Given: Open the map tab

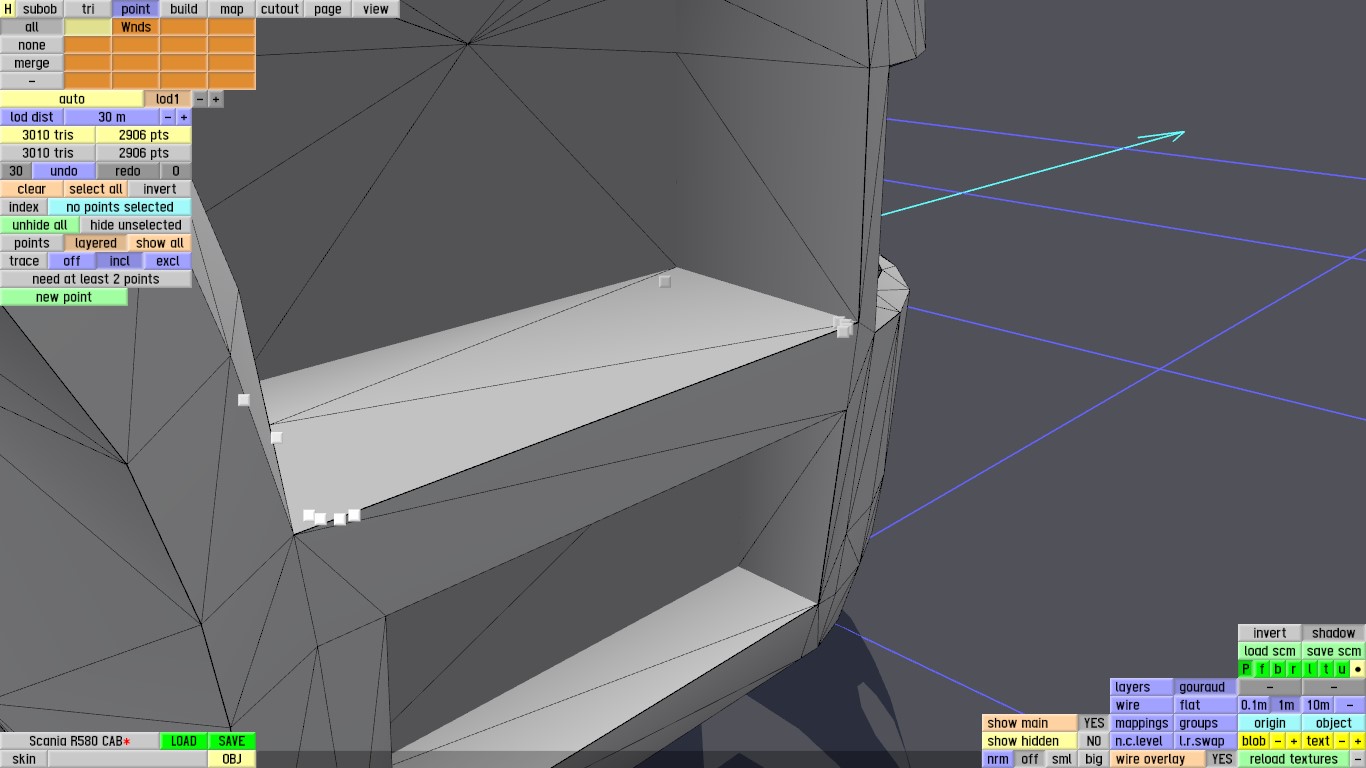Looking at the screenshot, I should [232, 9].
